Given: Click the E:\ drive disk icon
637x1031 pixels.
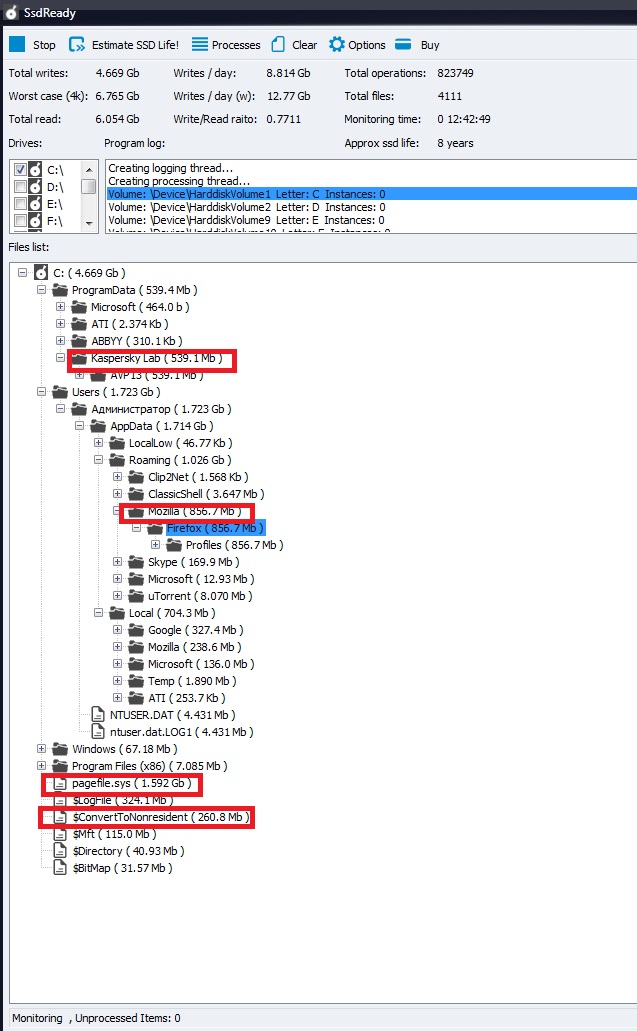Looking at the screenshot, I should coord(35,204).
